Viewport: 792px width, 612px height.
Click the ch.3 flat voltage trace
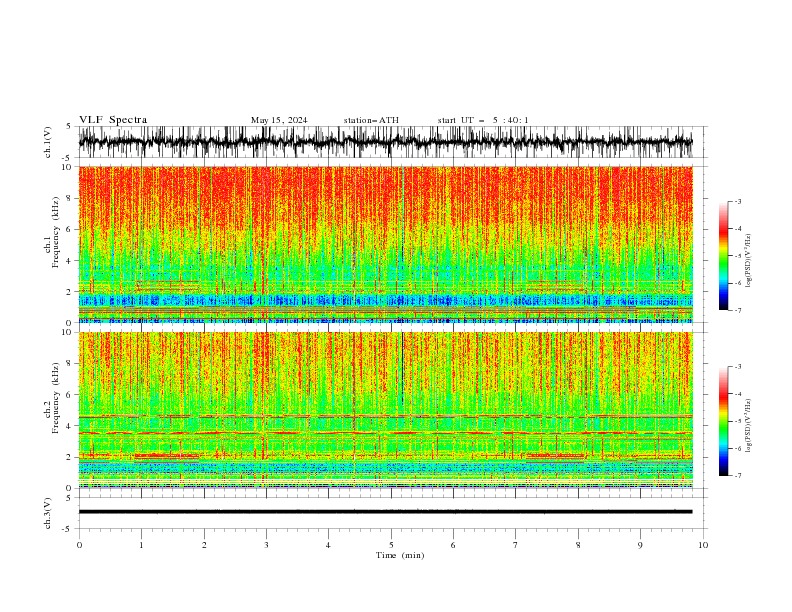pos(385,512)
